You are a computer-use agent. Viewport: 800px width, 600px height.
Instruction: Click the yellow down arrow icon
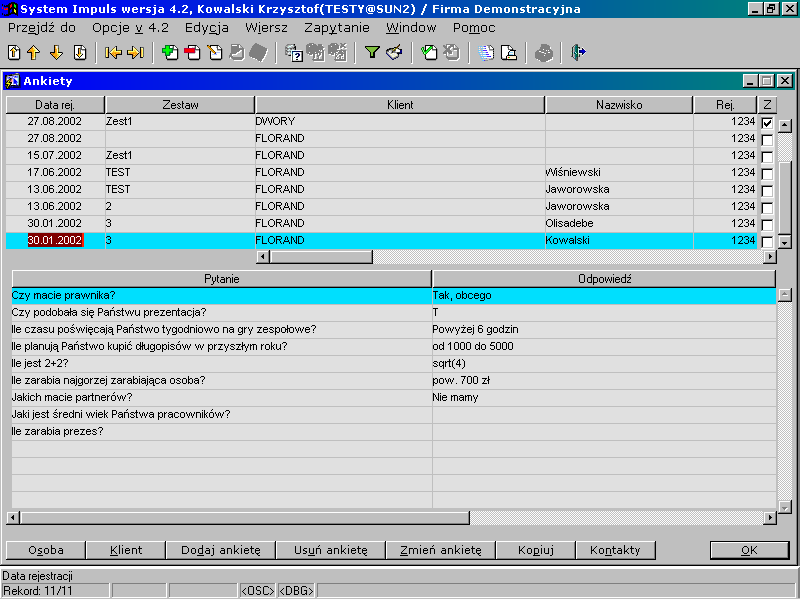57,53
